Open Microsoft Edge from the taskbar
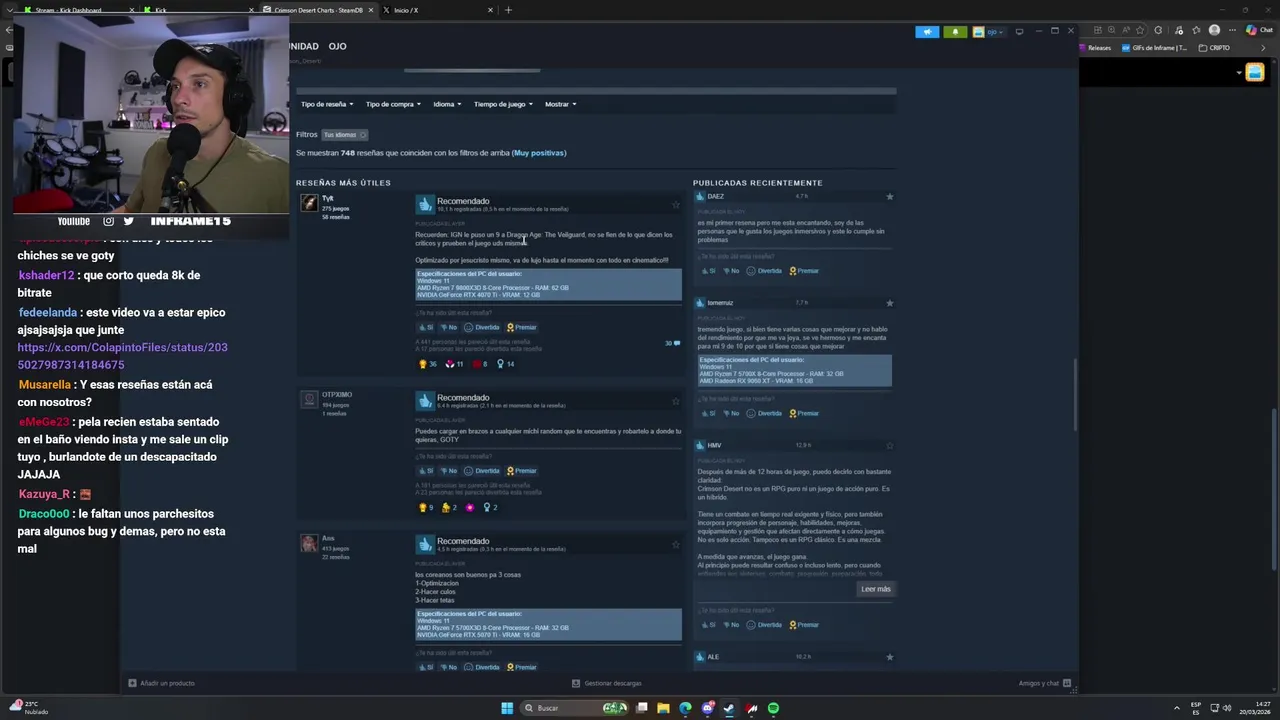 pos(685,708)
